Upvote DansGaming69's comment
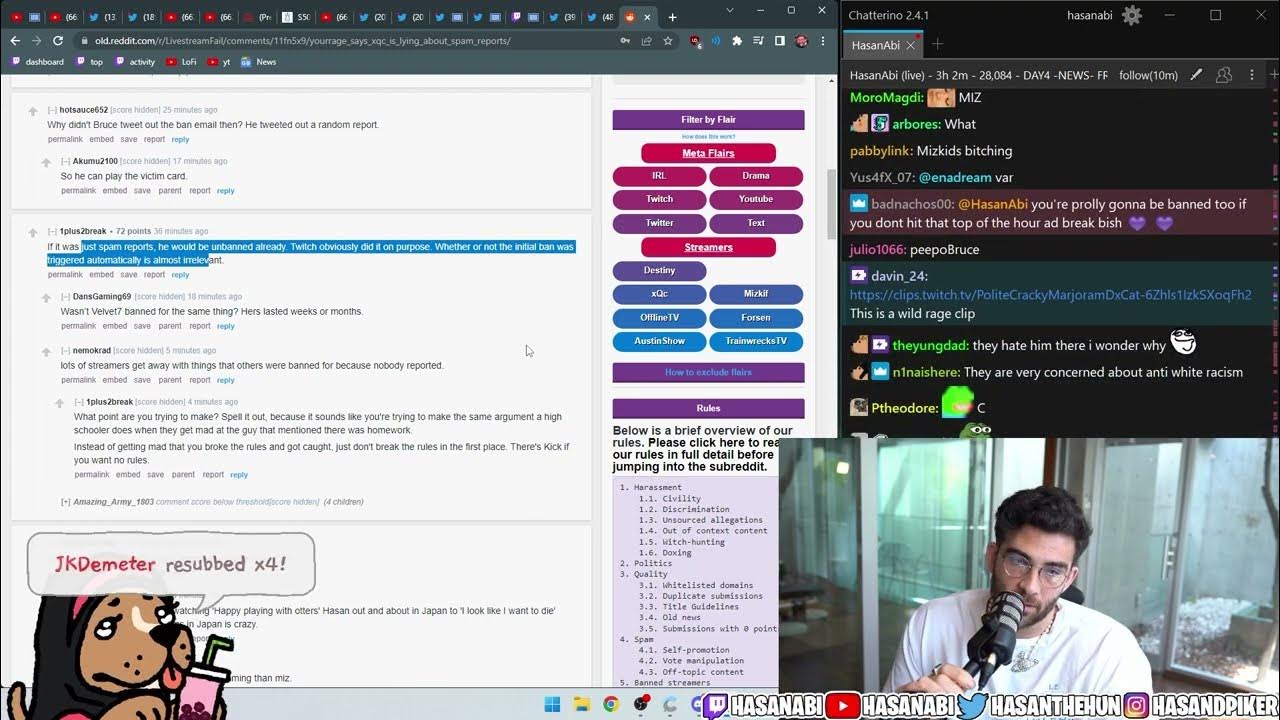 [x=46, y=297]
